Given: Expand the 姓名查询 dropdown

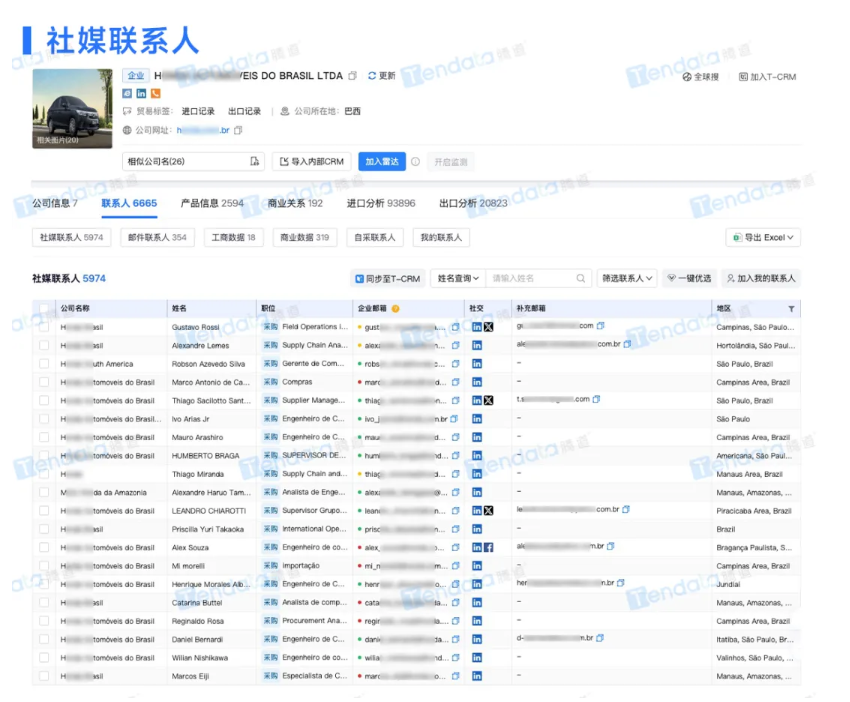Looking at the screenshot, I should point(458,278).
